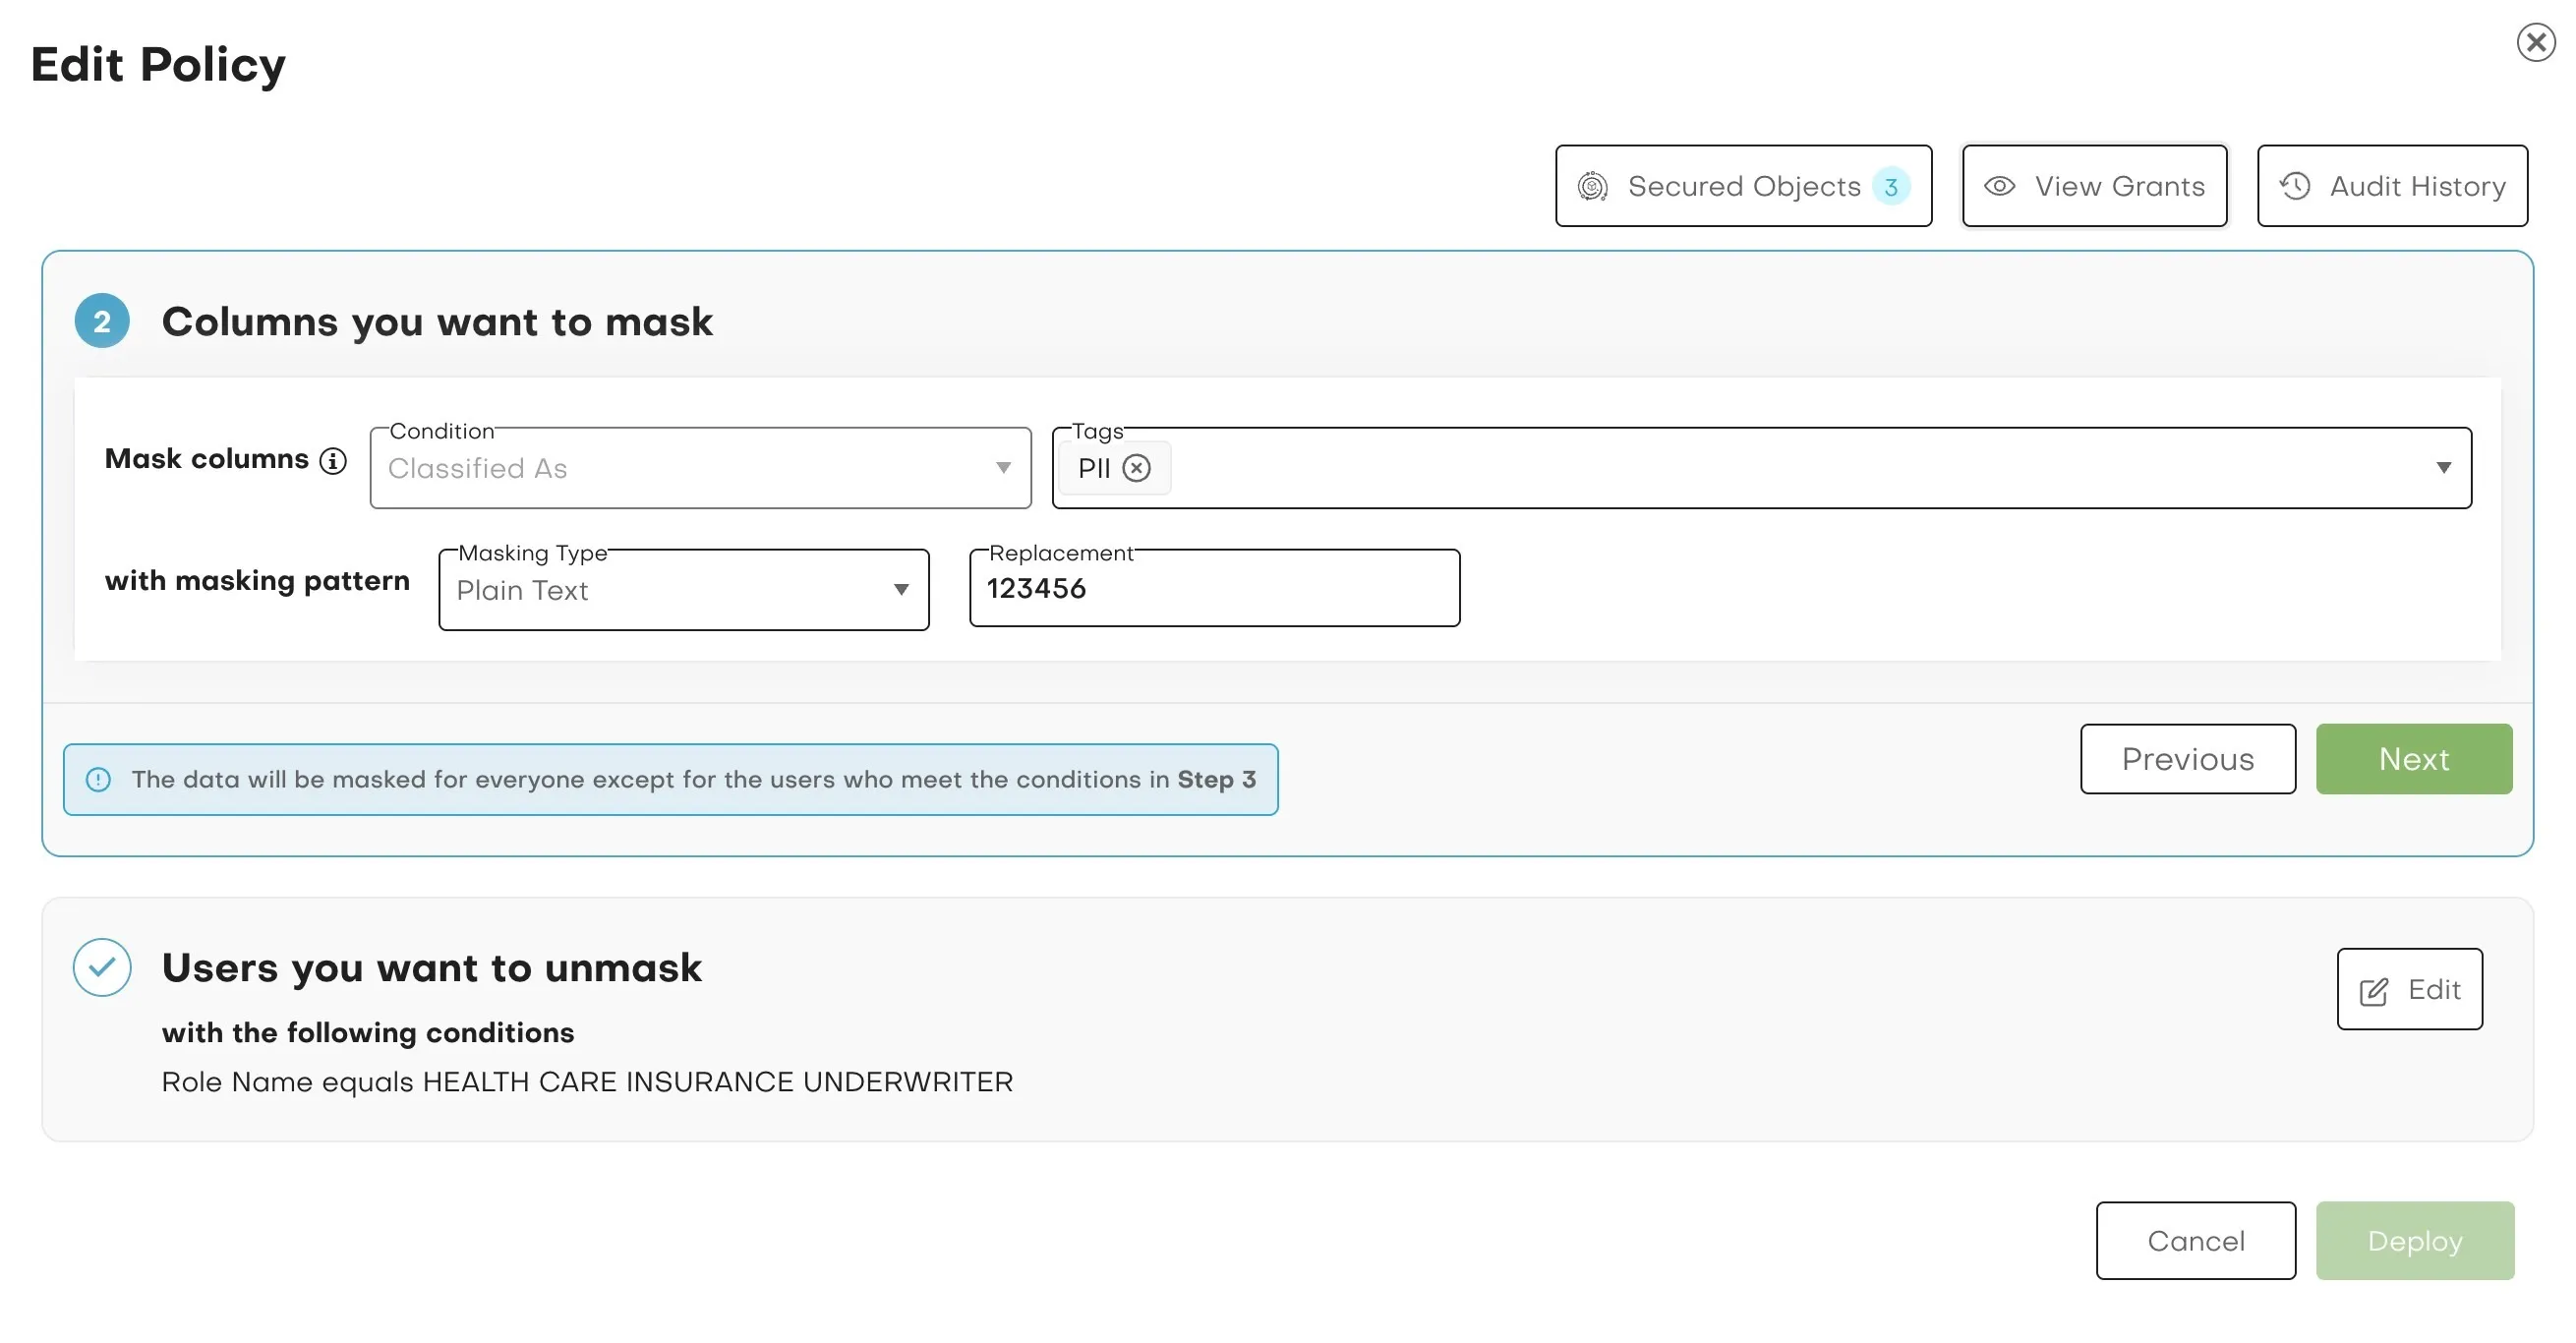2576x1343 pixels.
Task: Click the pencil icon on the Edit button
Action: point(2375,990)
